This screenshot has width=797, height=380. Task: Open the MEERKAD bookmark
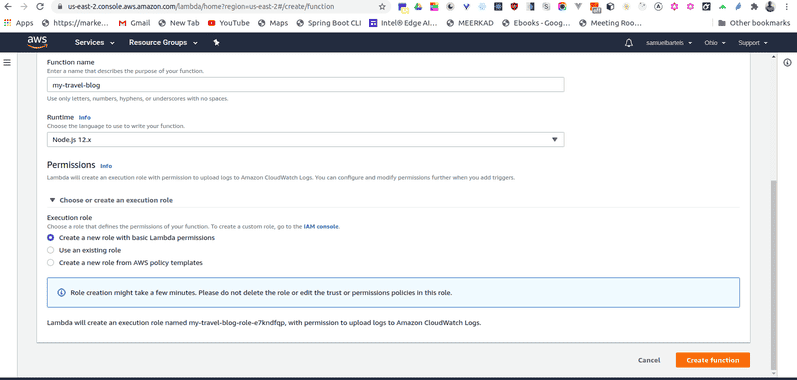470,23
